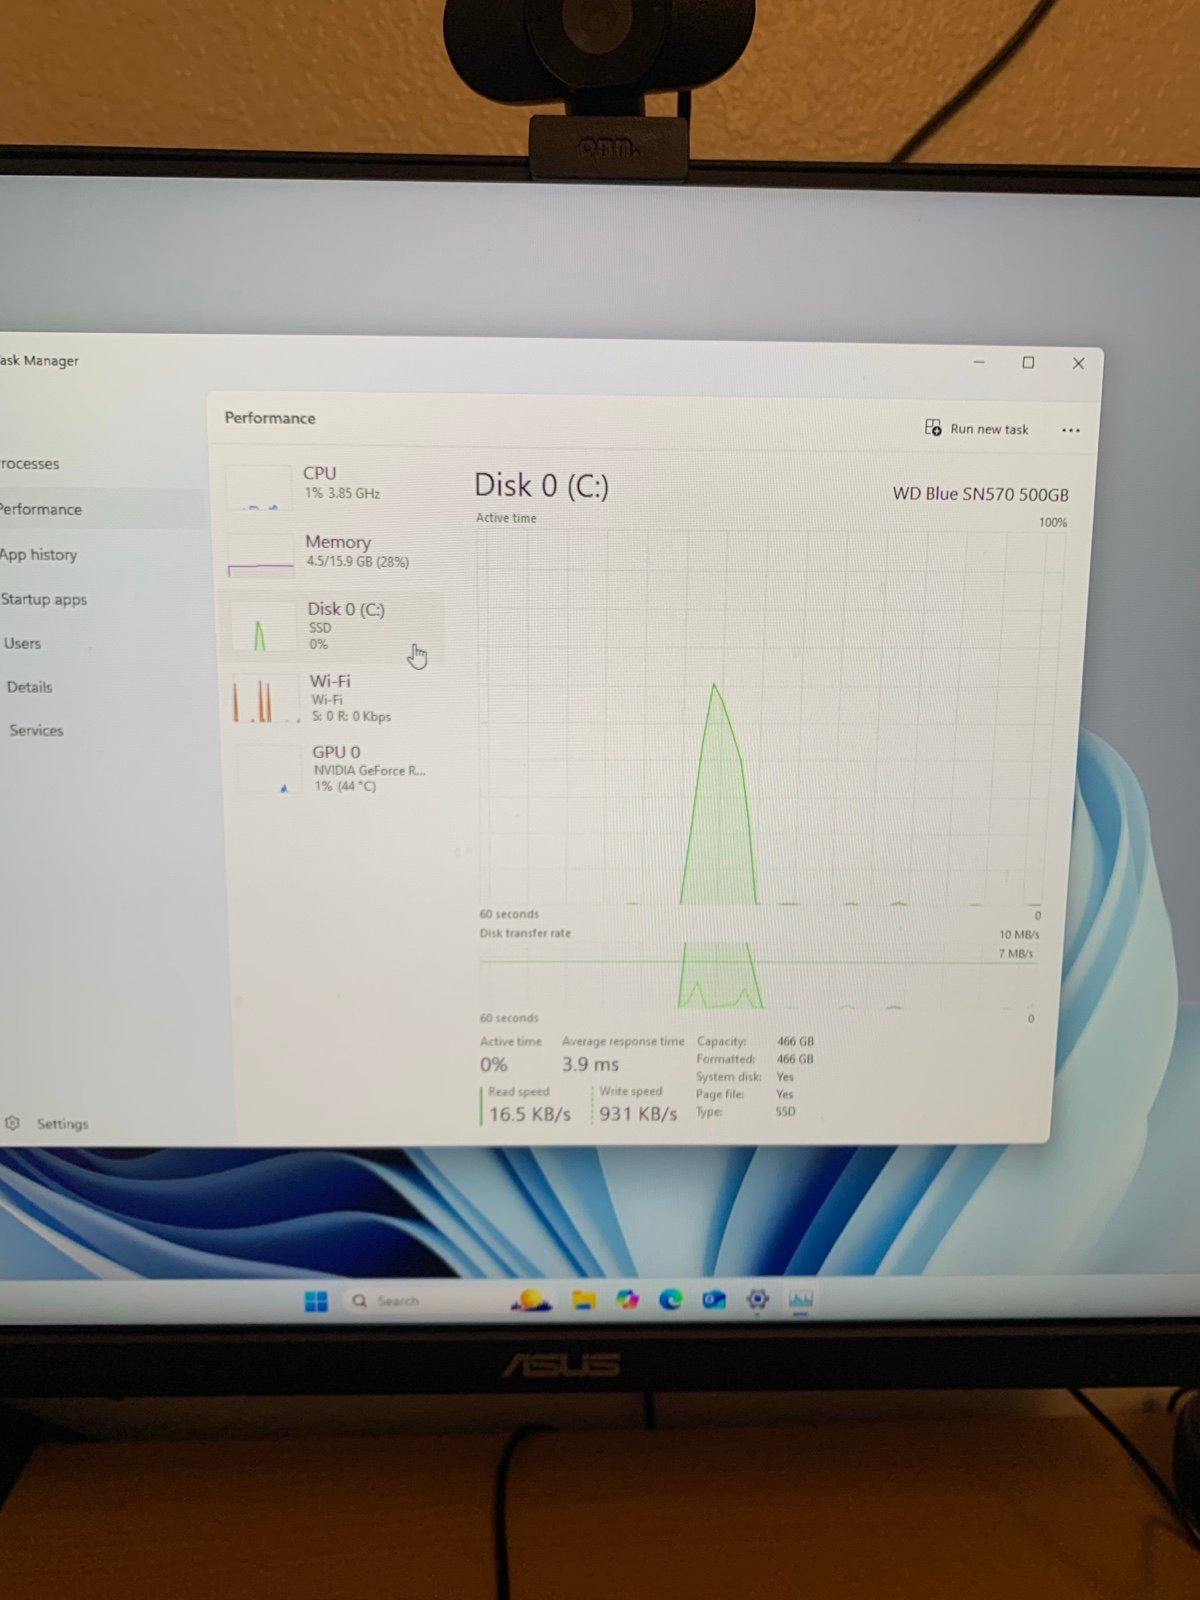Image resolution: width=1200 pixels, height=1600 pixels.
Task: Click the Capacity 466 GB value
Action: [x=795, y=1042]
